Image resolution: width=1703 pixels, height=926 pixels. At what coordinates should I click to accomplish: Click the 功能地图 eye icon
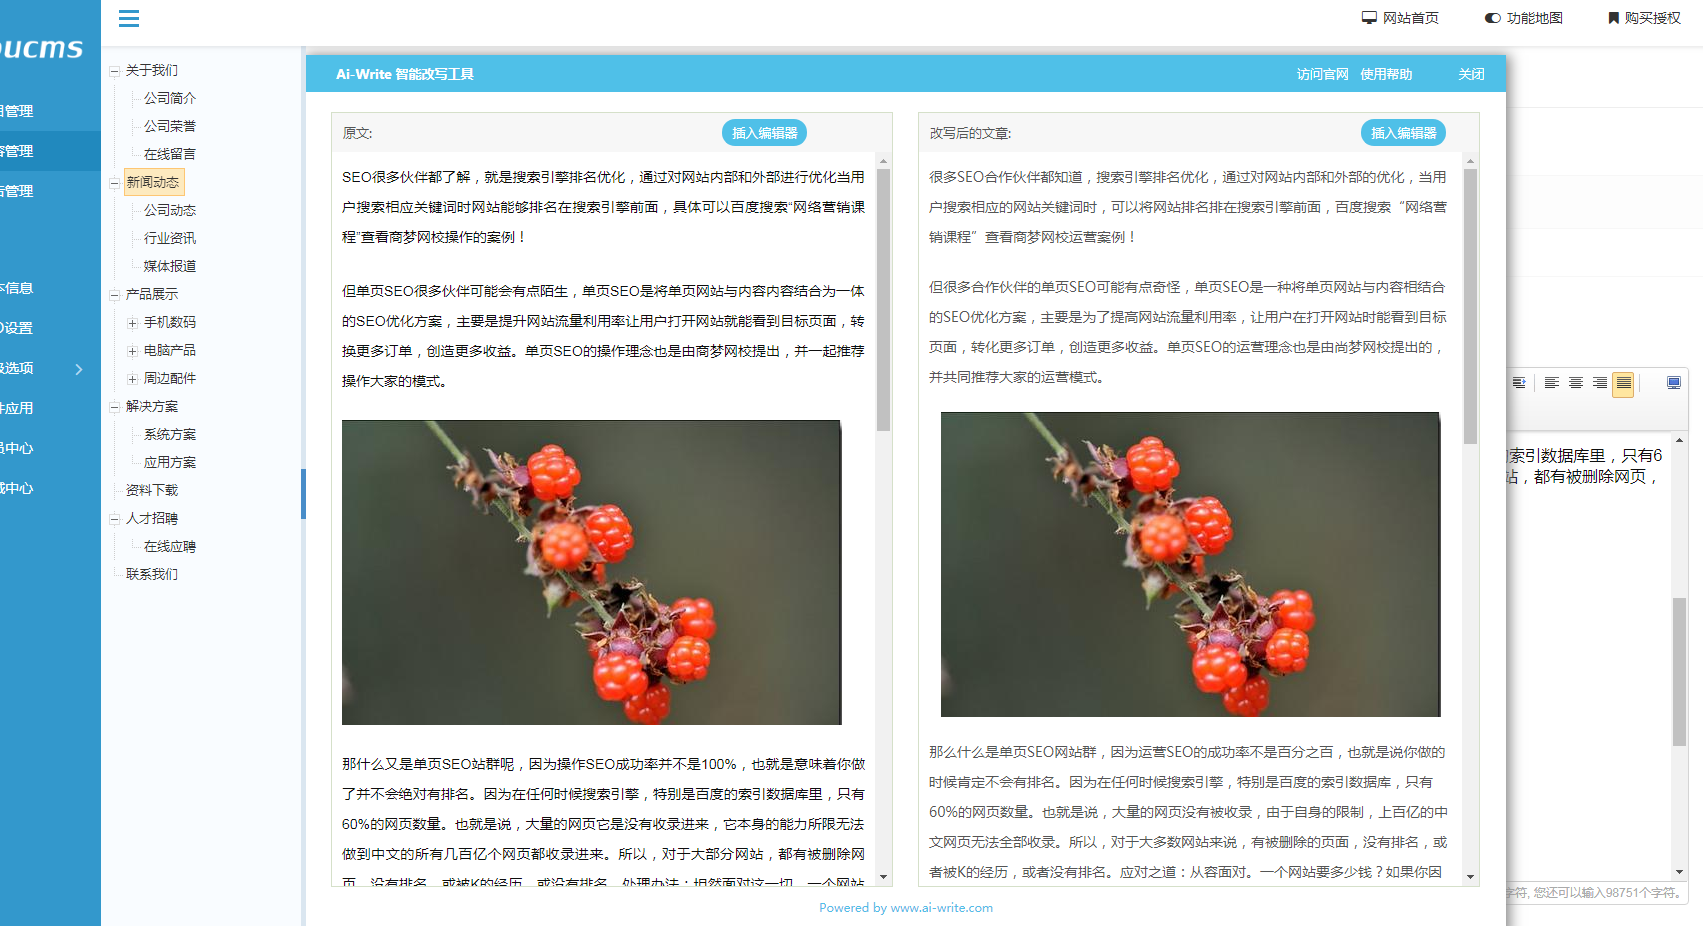[x=1491, y=17]
